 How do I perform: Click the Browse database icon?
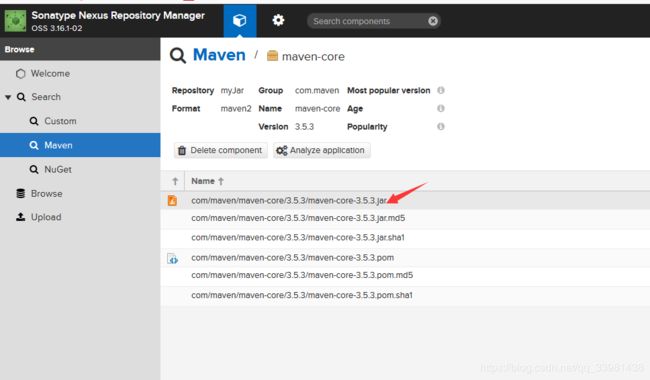20,193
